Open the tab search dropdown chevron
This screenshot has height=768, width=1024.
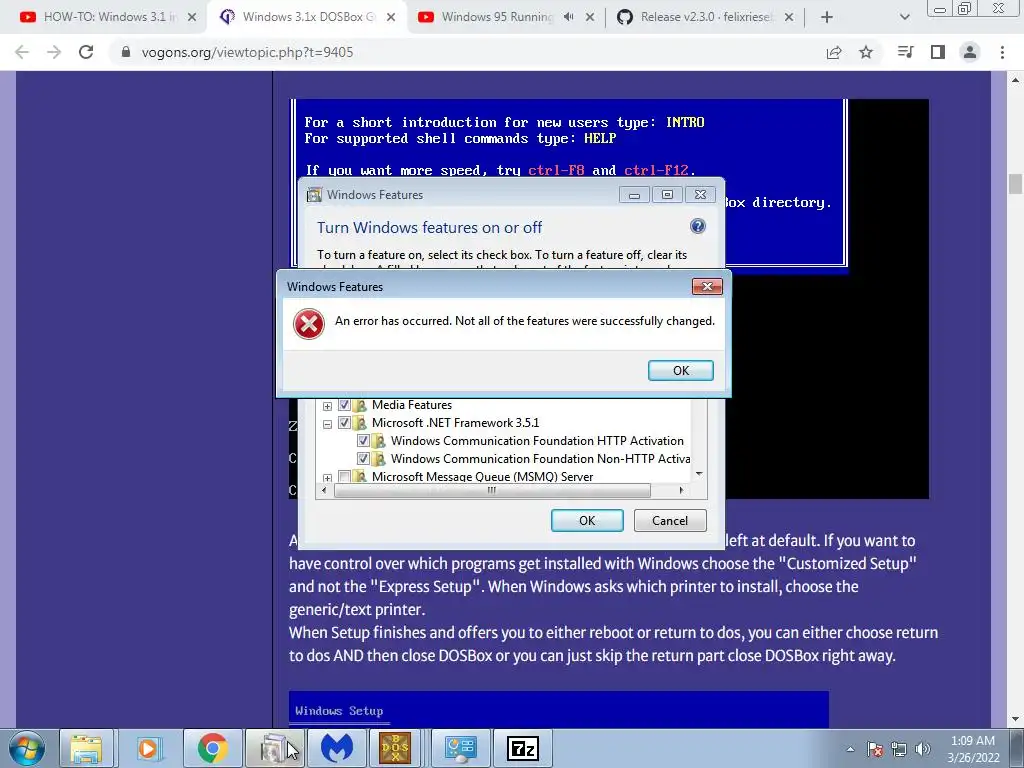click(904, 17)
